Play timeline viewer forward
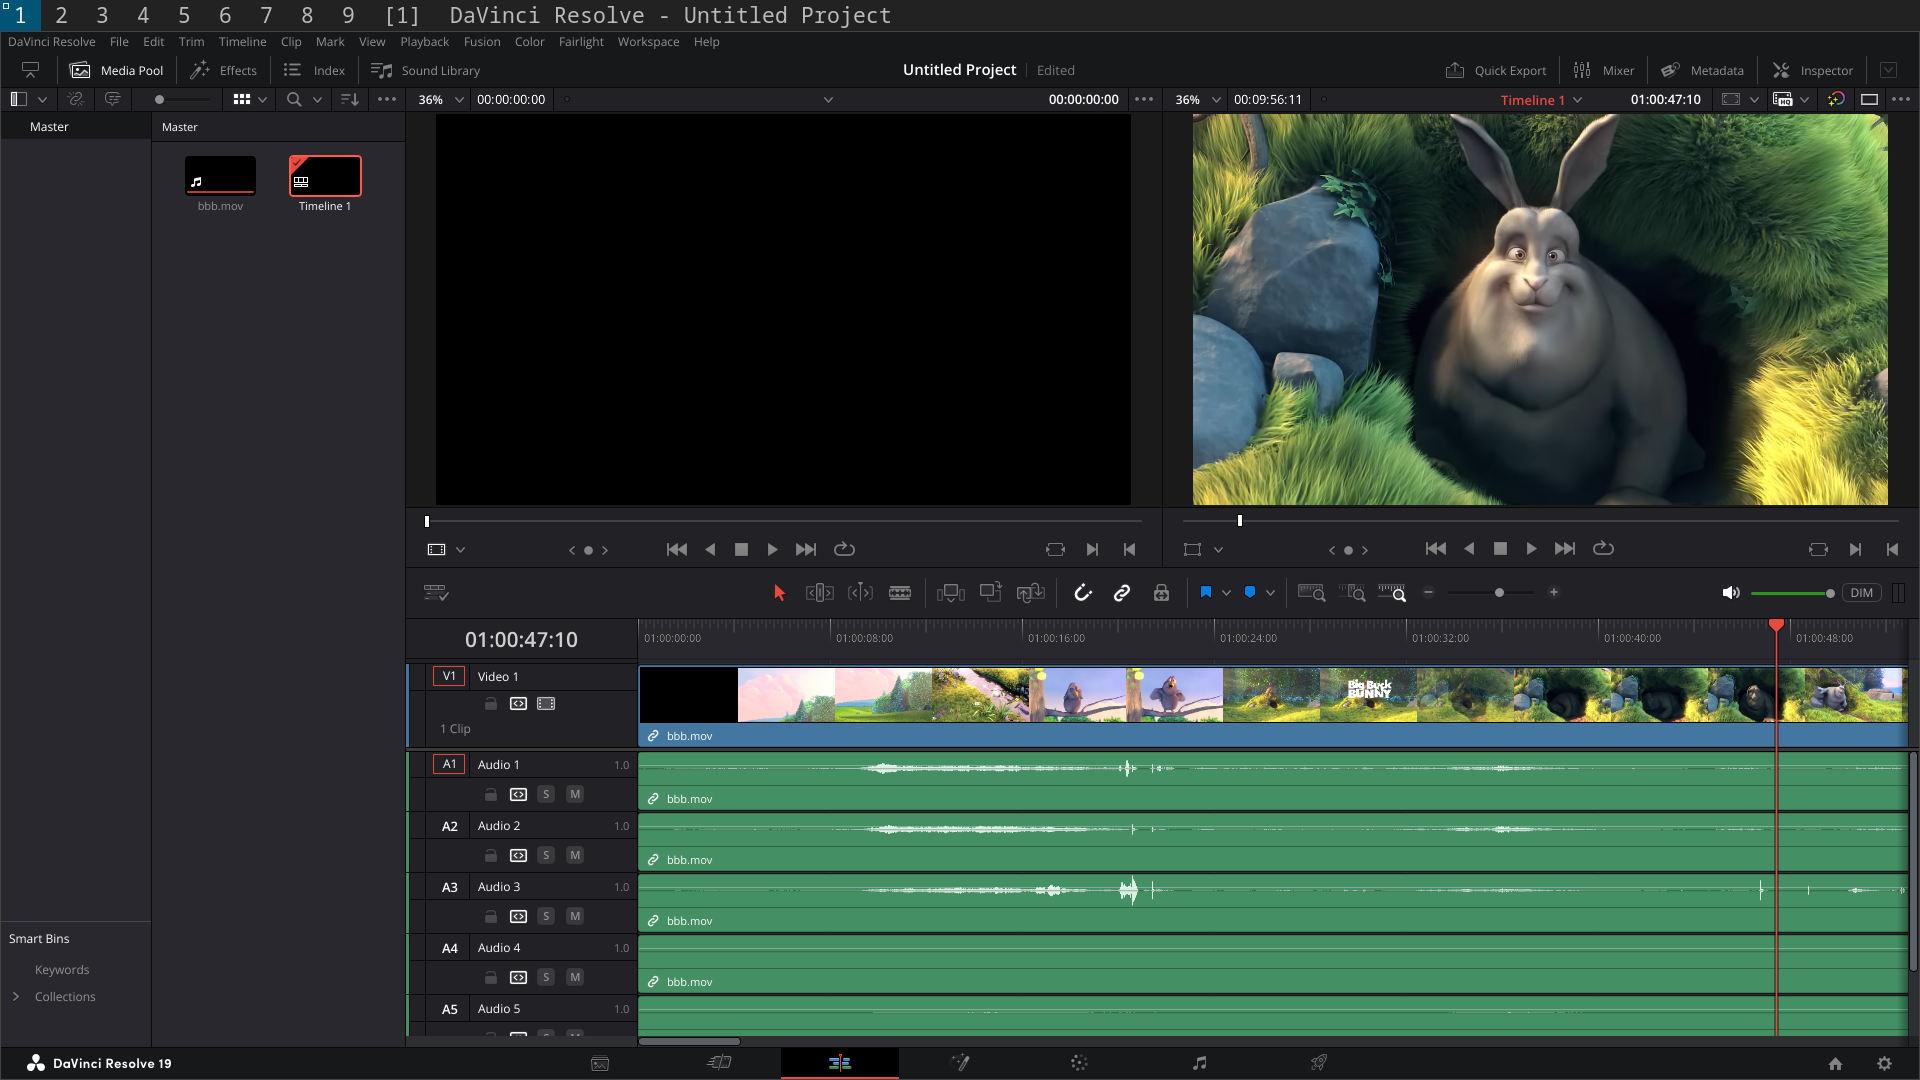Viewport: 1920px width, 1080px height. coord(1531,549)
